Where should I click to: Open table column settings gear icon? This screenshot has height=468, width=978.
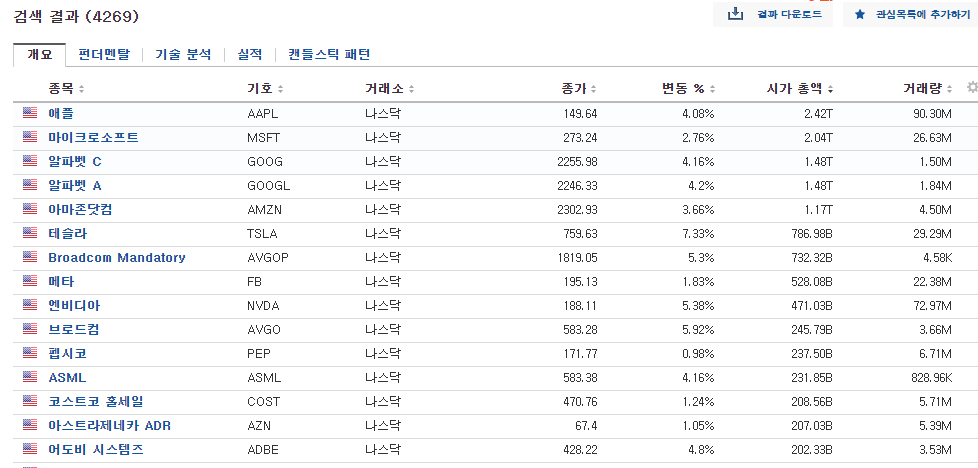pyautogui.click(x=972, y=87)
